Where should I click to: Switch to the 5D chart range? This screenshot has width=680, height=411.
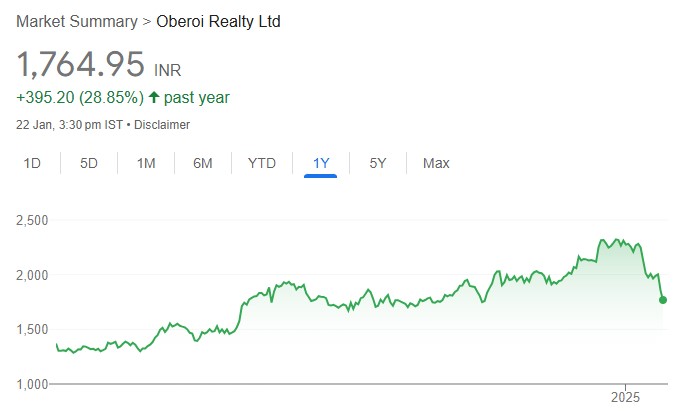click(x=89, y=163)
